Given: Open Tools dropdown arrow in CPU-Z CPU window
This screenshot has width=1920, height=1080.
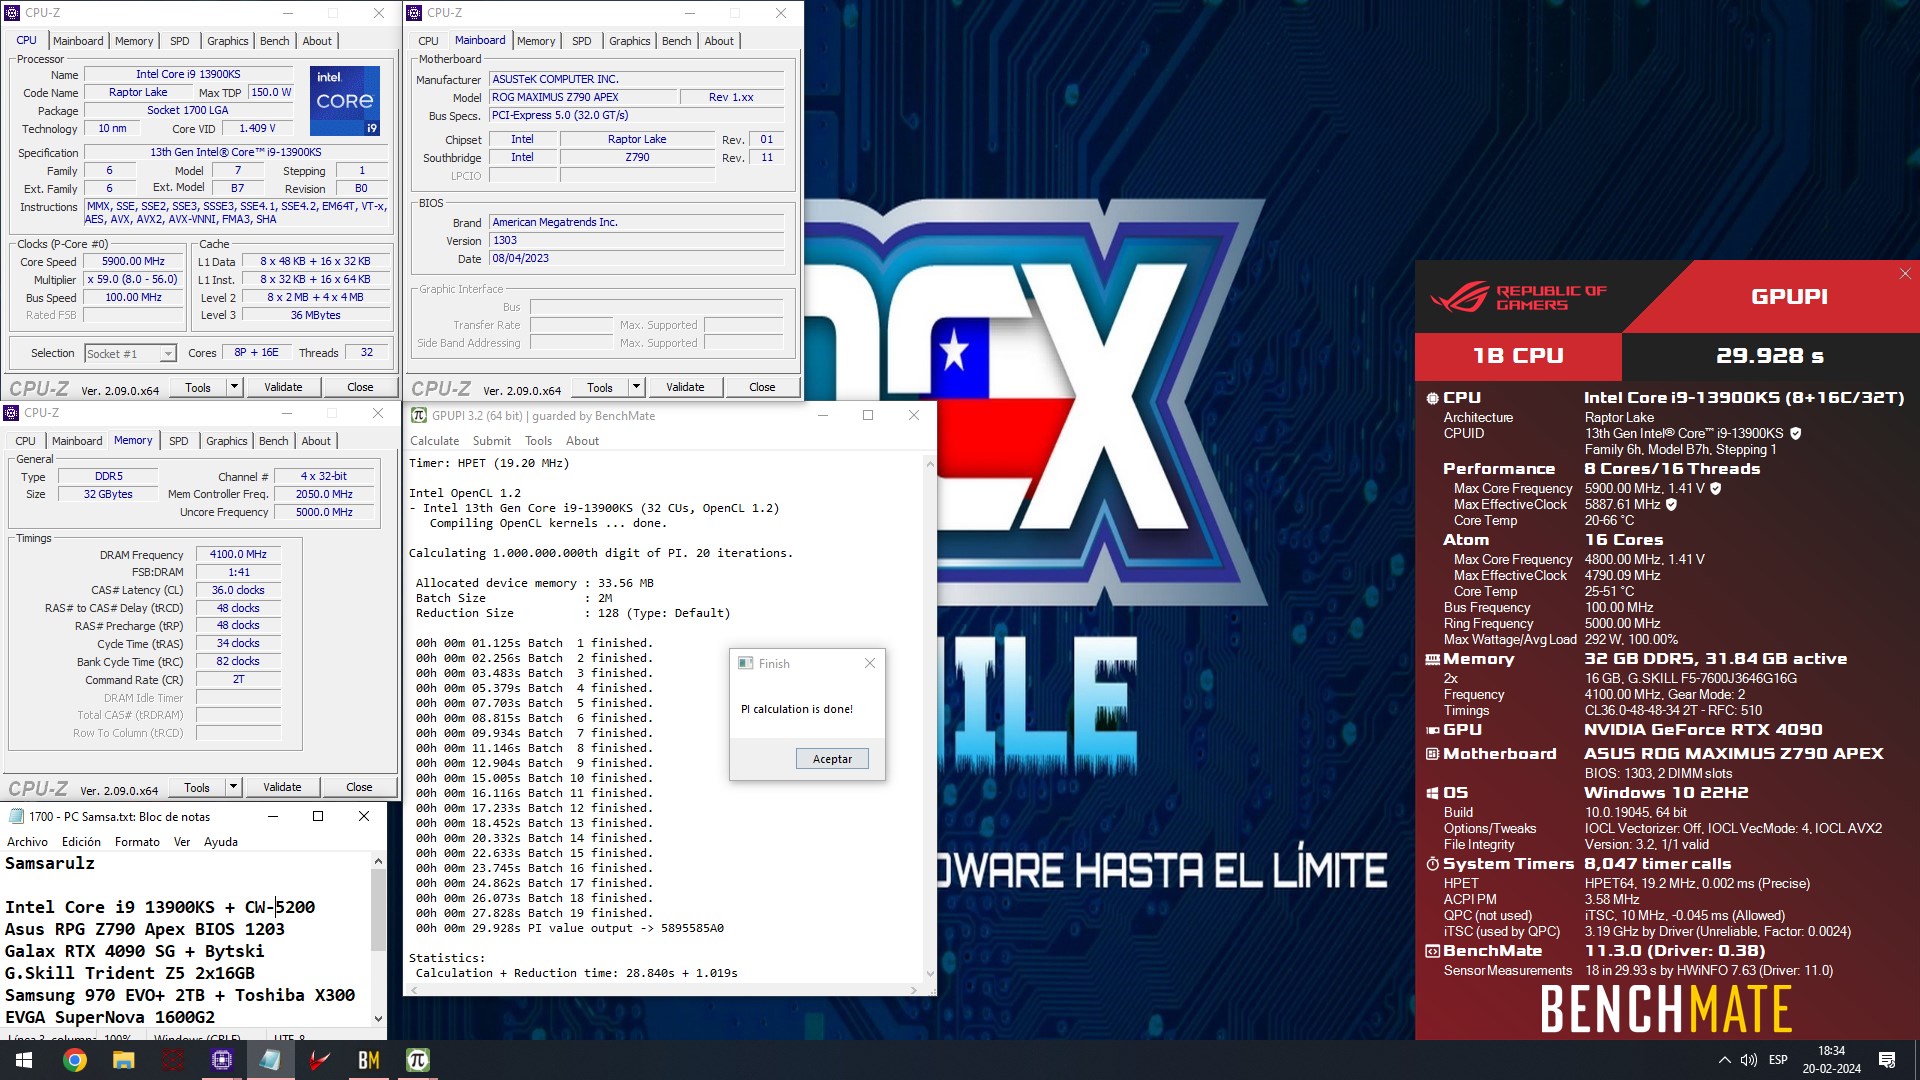Looking at the screenshot, I should pos(234,387).
